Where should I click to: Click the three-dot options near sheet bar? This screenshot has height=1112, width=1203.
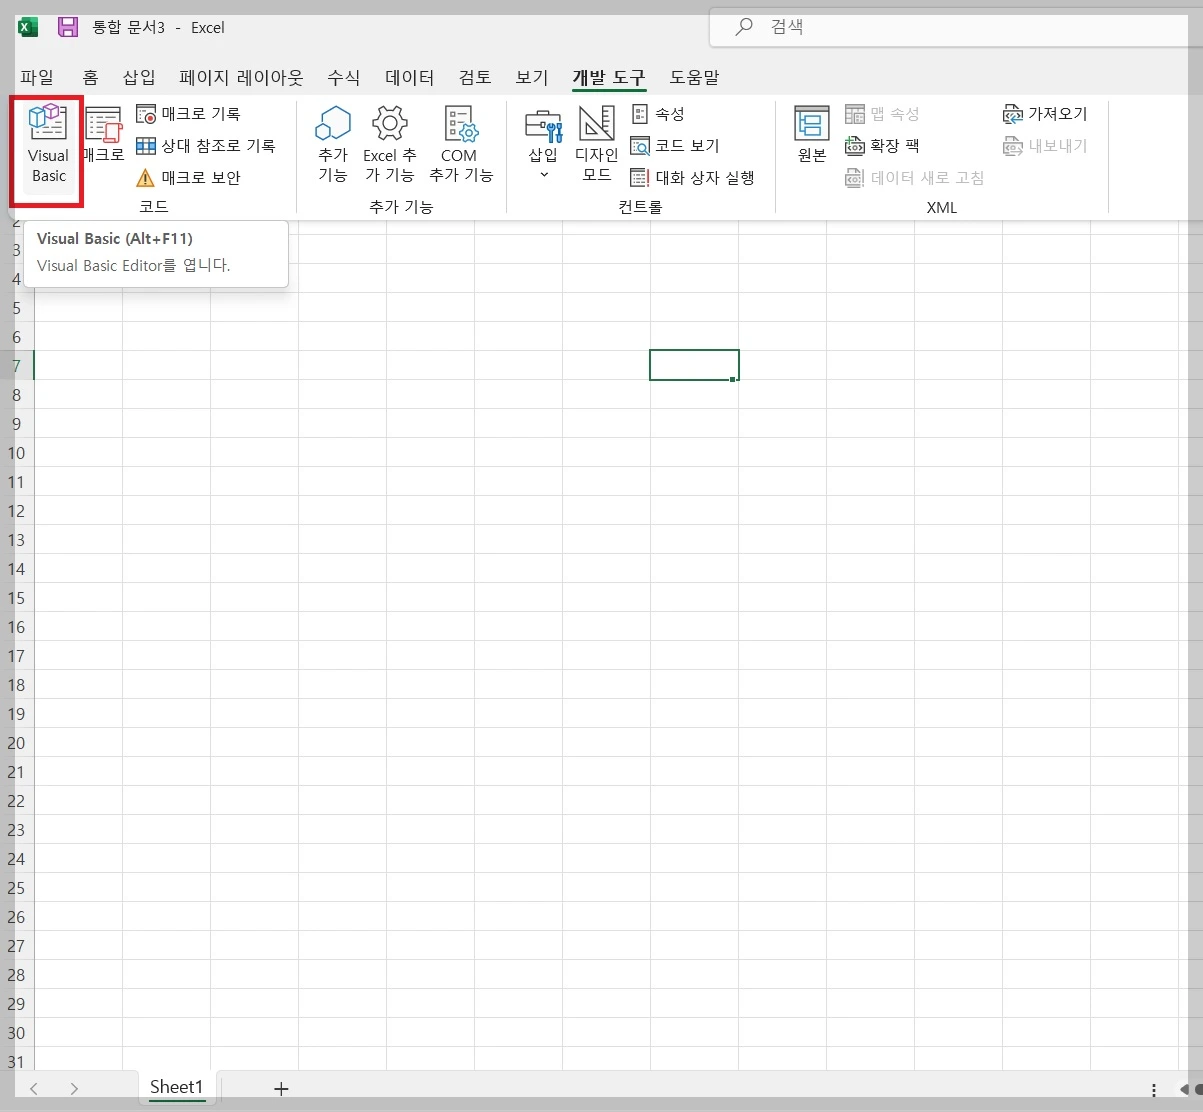point(1154,1090)
